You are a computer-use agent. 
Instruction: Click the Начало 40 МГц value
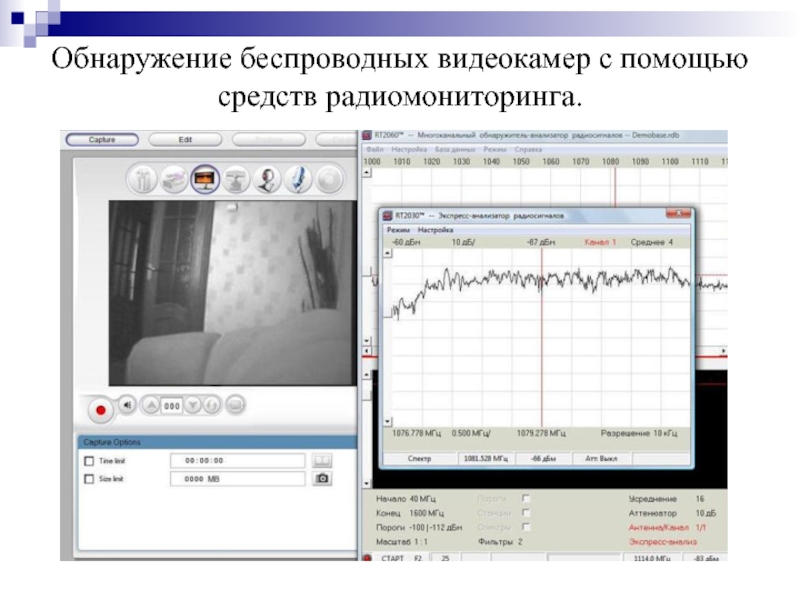coord(423,499)
